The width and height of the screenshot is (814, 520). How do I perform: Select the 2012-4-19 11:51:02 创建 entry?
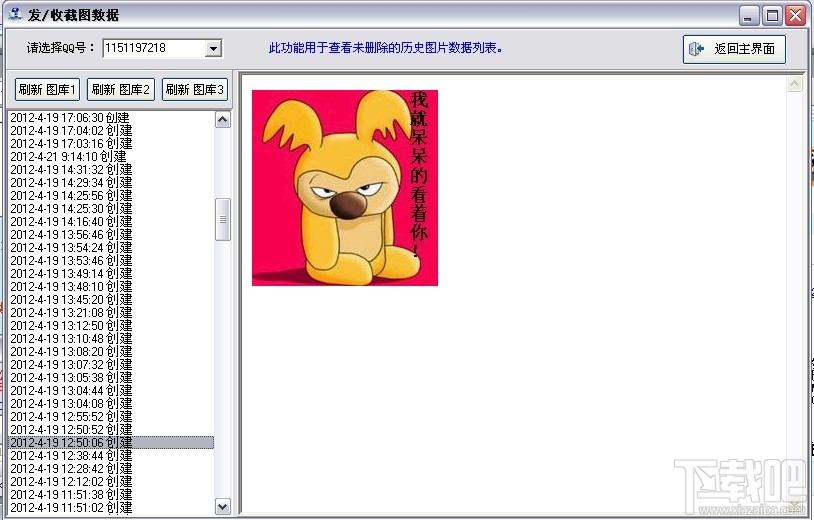(111, 508)
